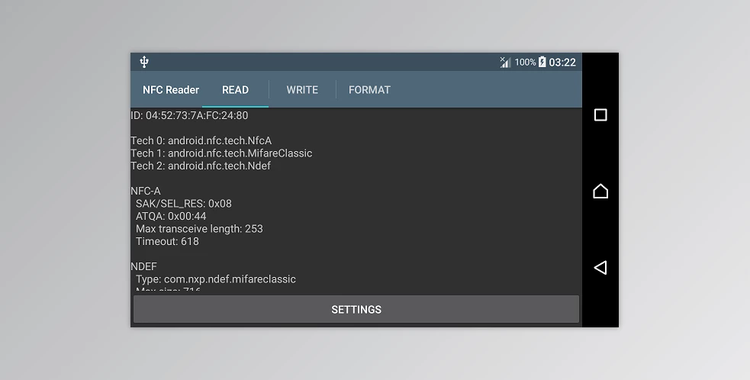Viewport: 750px width, 380px height.
Task: Click the no-signal indicator icon
Action: pos(505,62)
